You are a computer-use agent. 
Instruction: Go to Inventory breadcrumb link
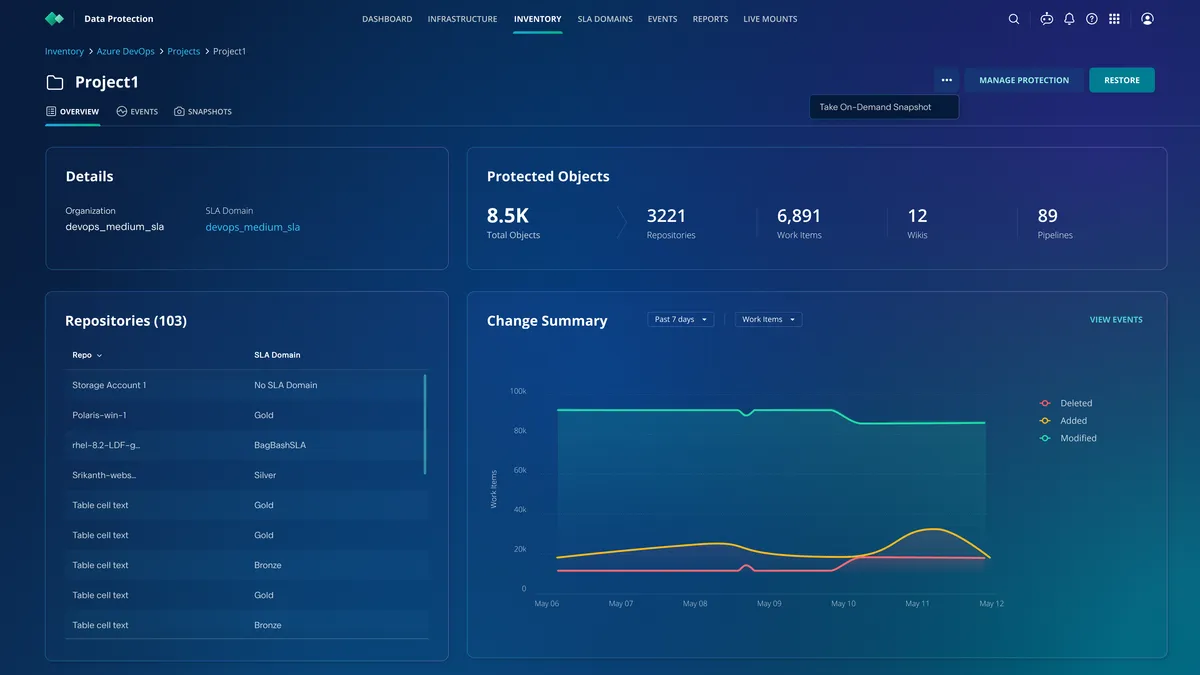click(x=64, y=51)
